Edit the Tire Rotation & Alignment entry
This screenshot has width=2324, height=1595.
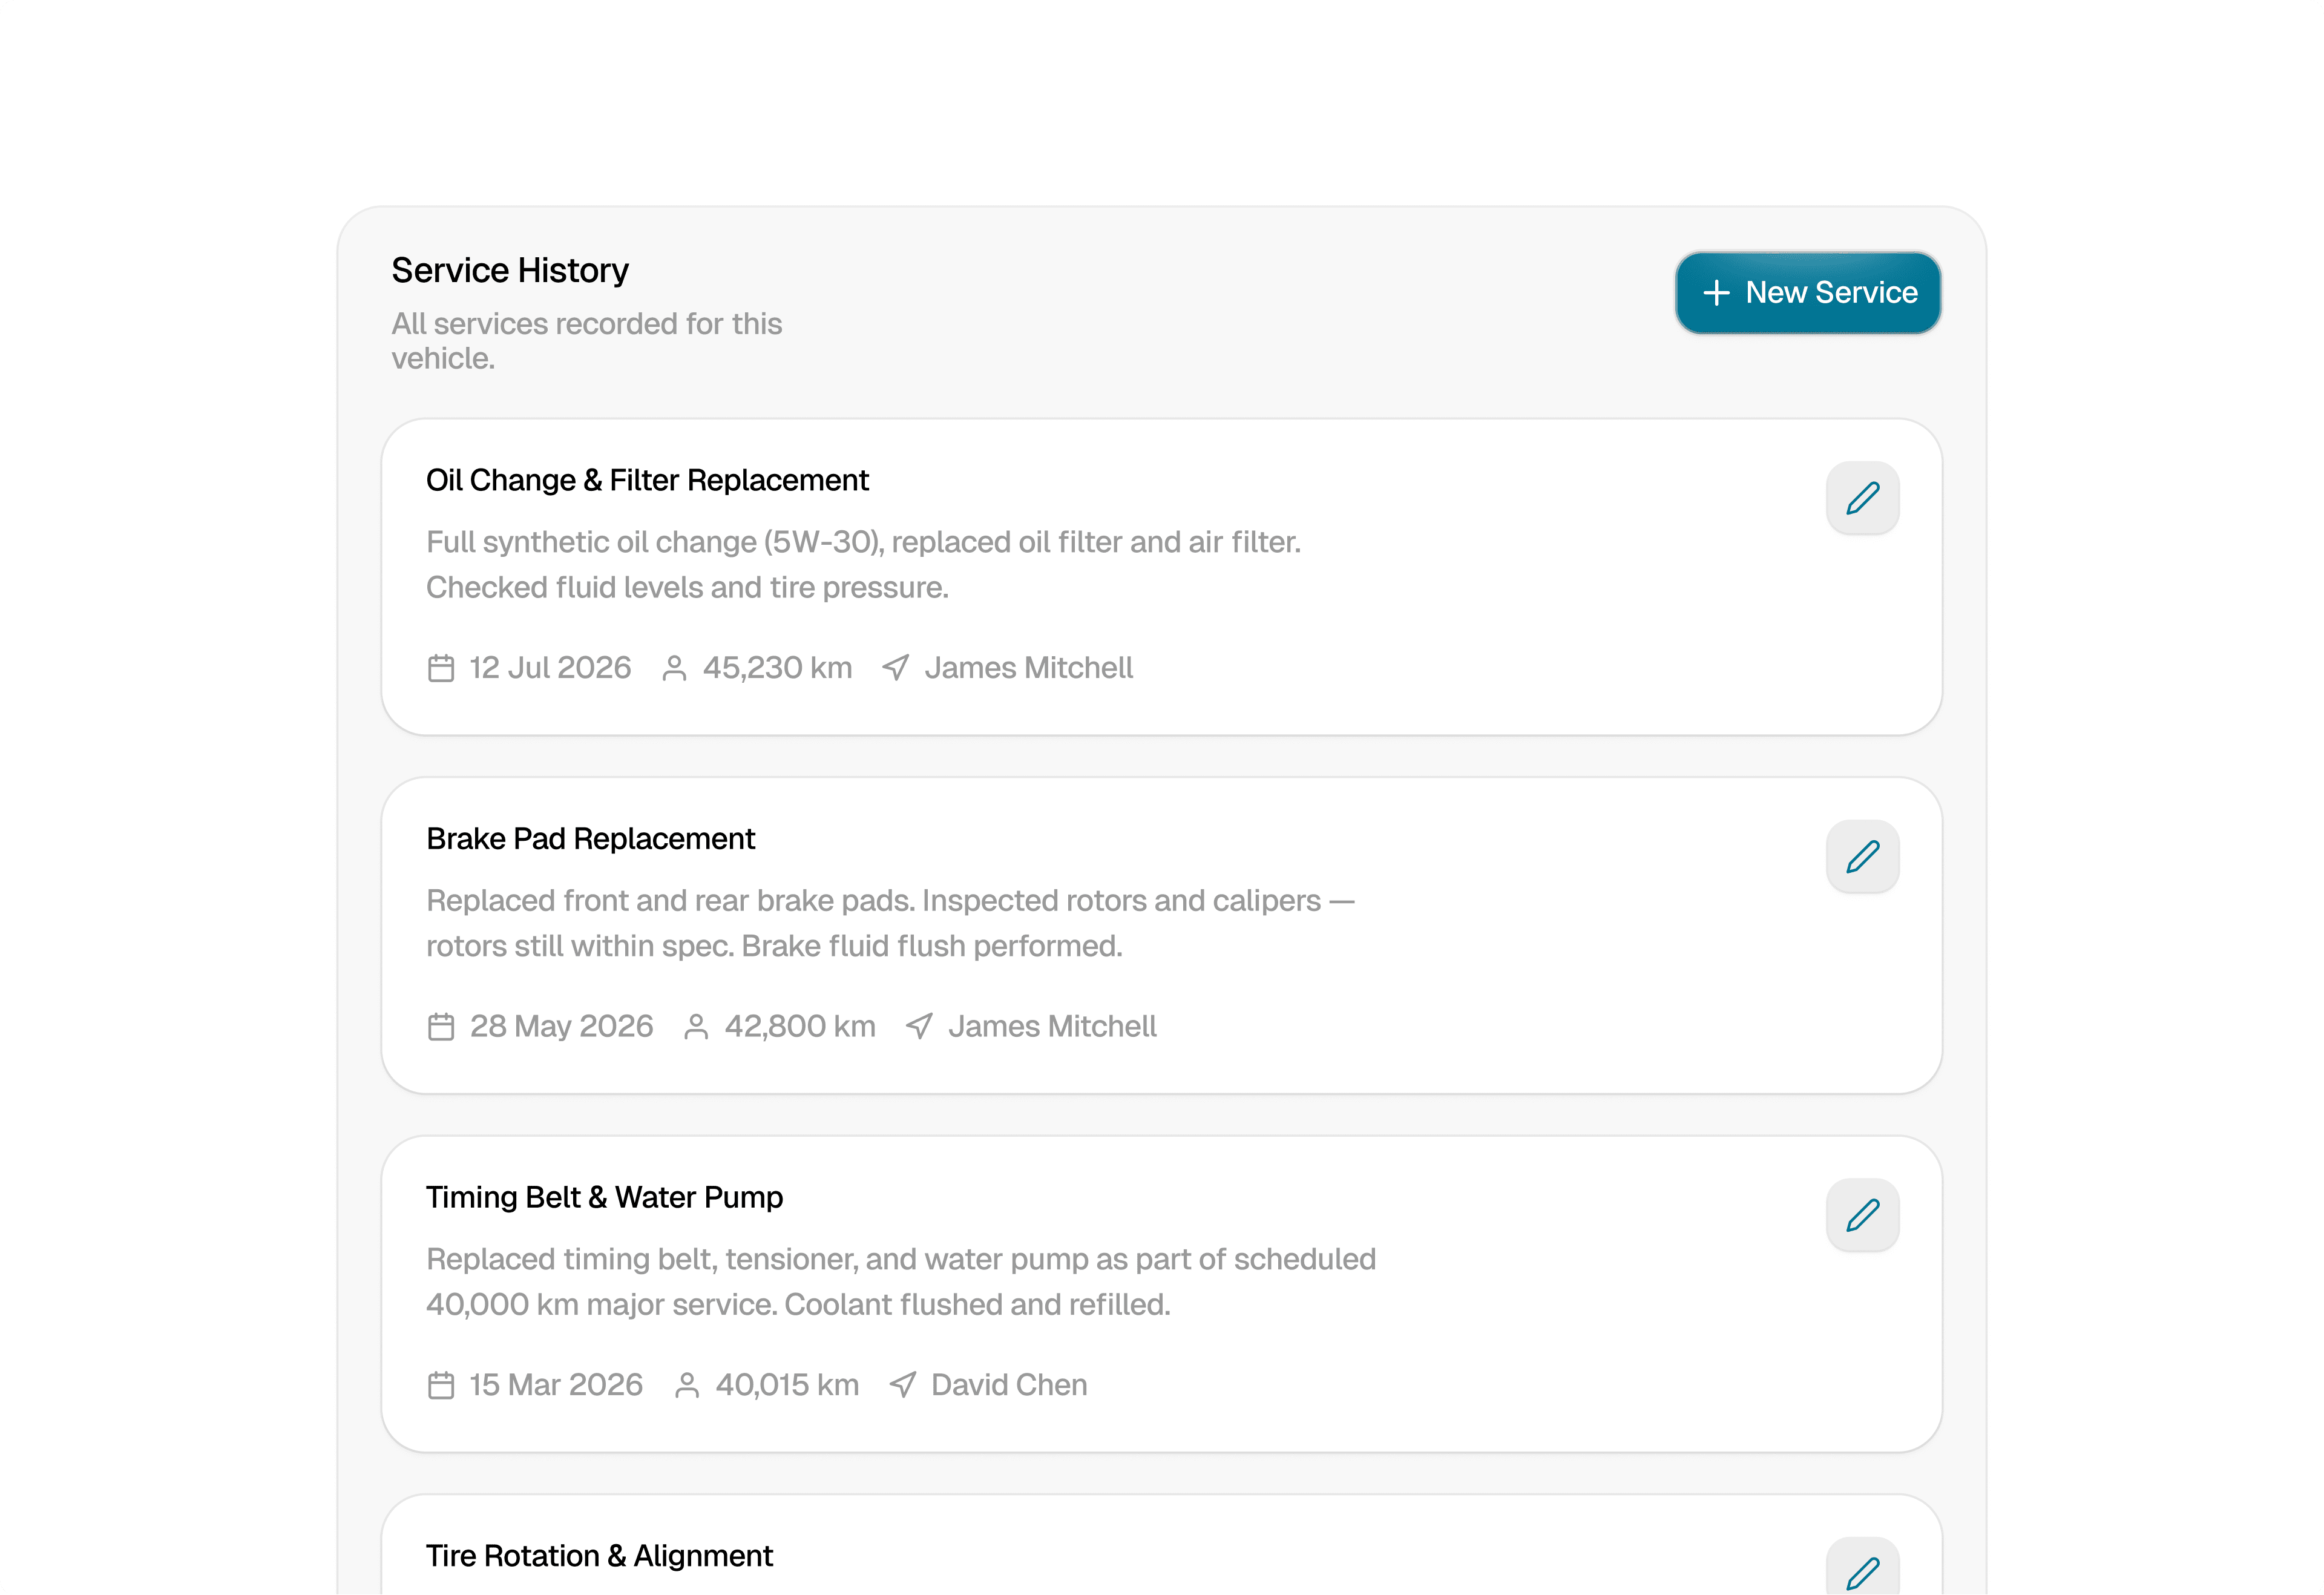pos(1862,1567)
